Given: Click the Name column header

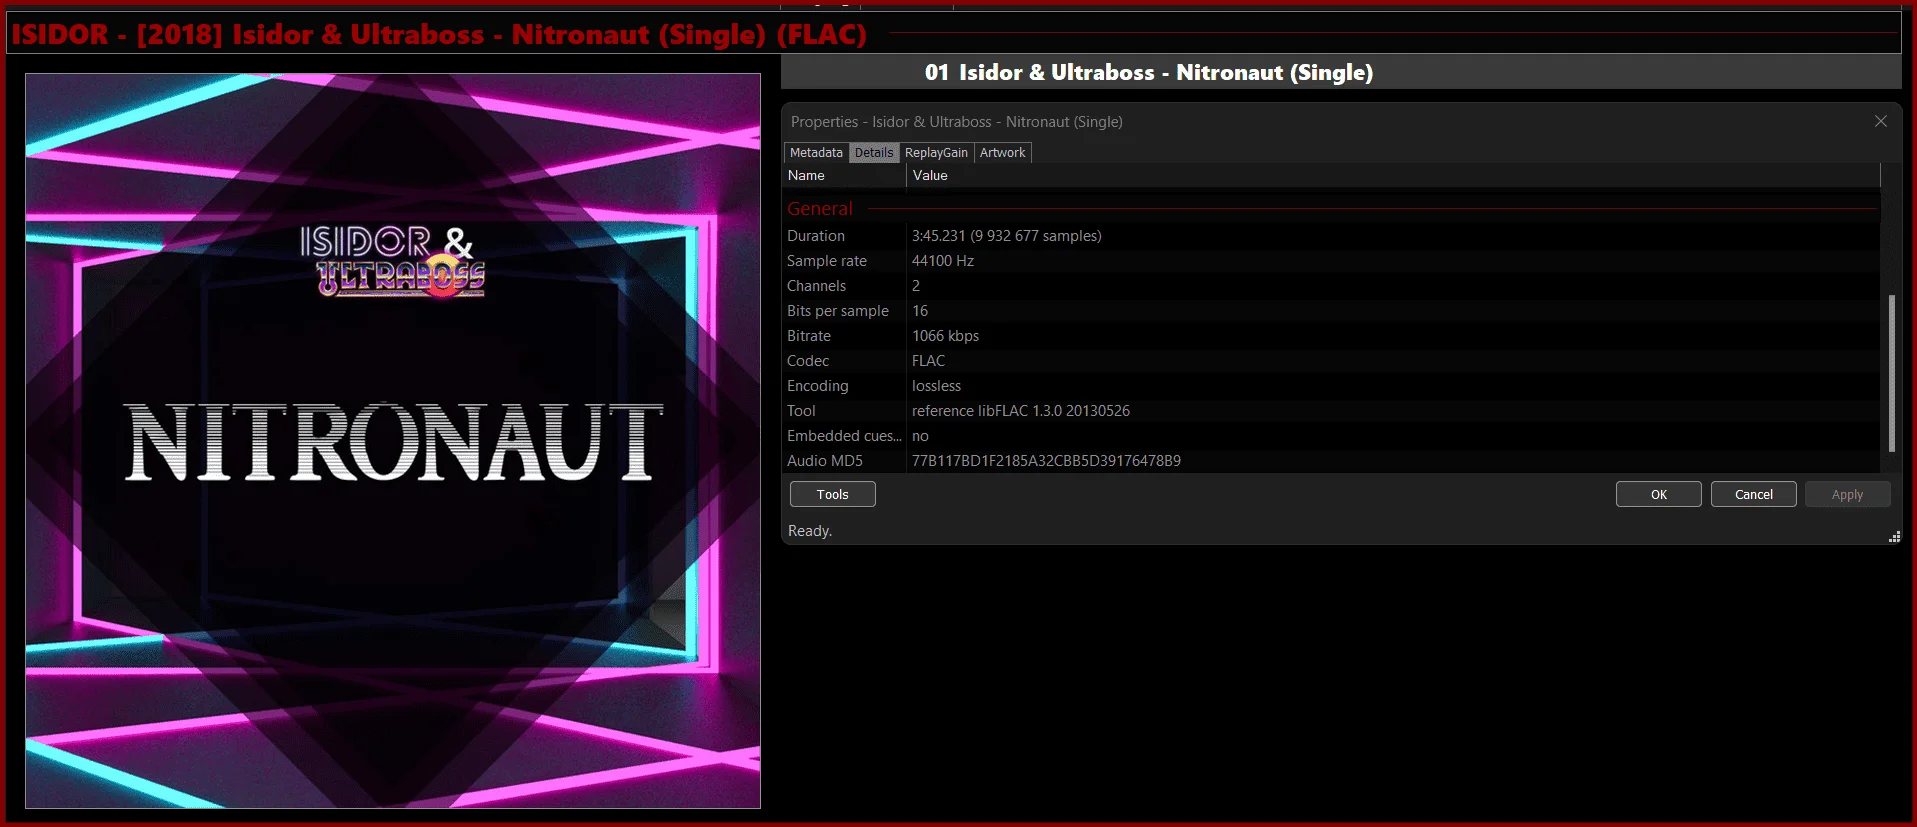Looking at the screenshot, I should 844,175.
